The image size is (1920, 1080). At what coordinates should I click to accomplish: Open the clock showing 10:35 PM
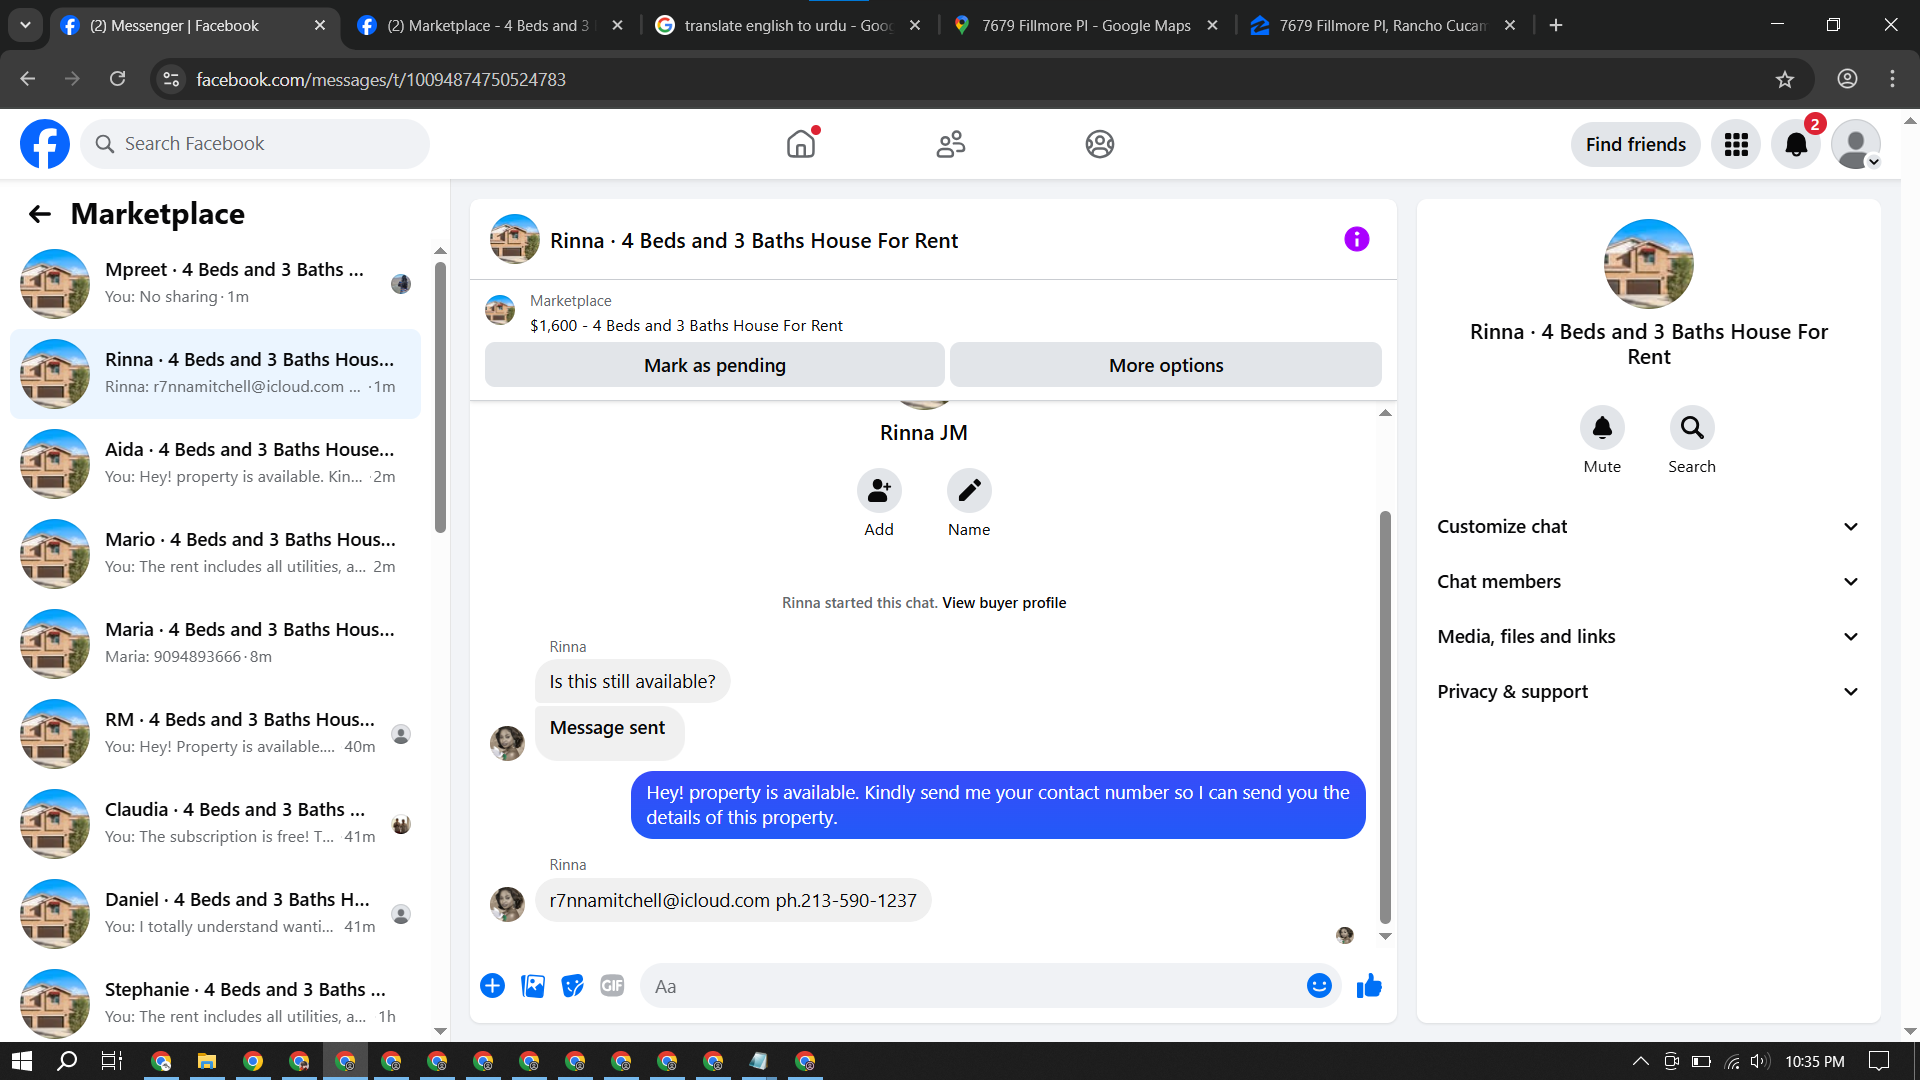pos(1815,1061)
